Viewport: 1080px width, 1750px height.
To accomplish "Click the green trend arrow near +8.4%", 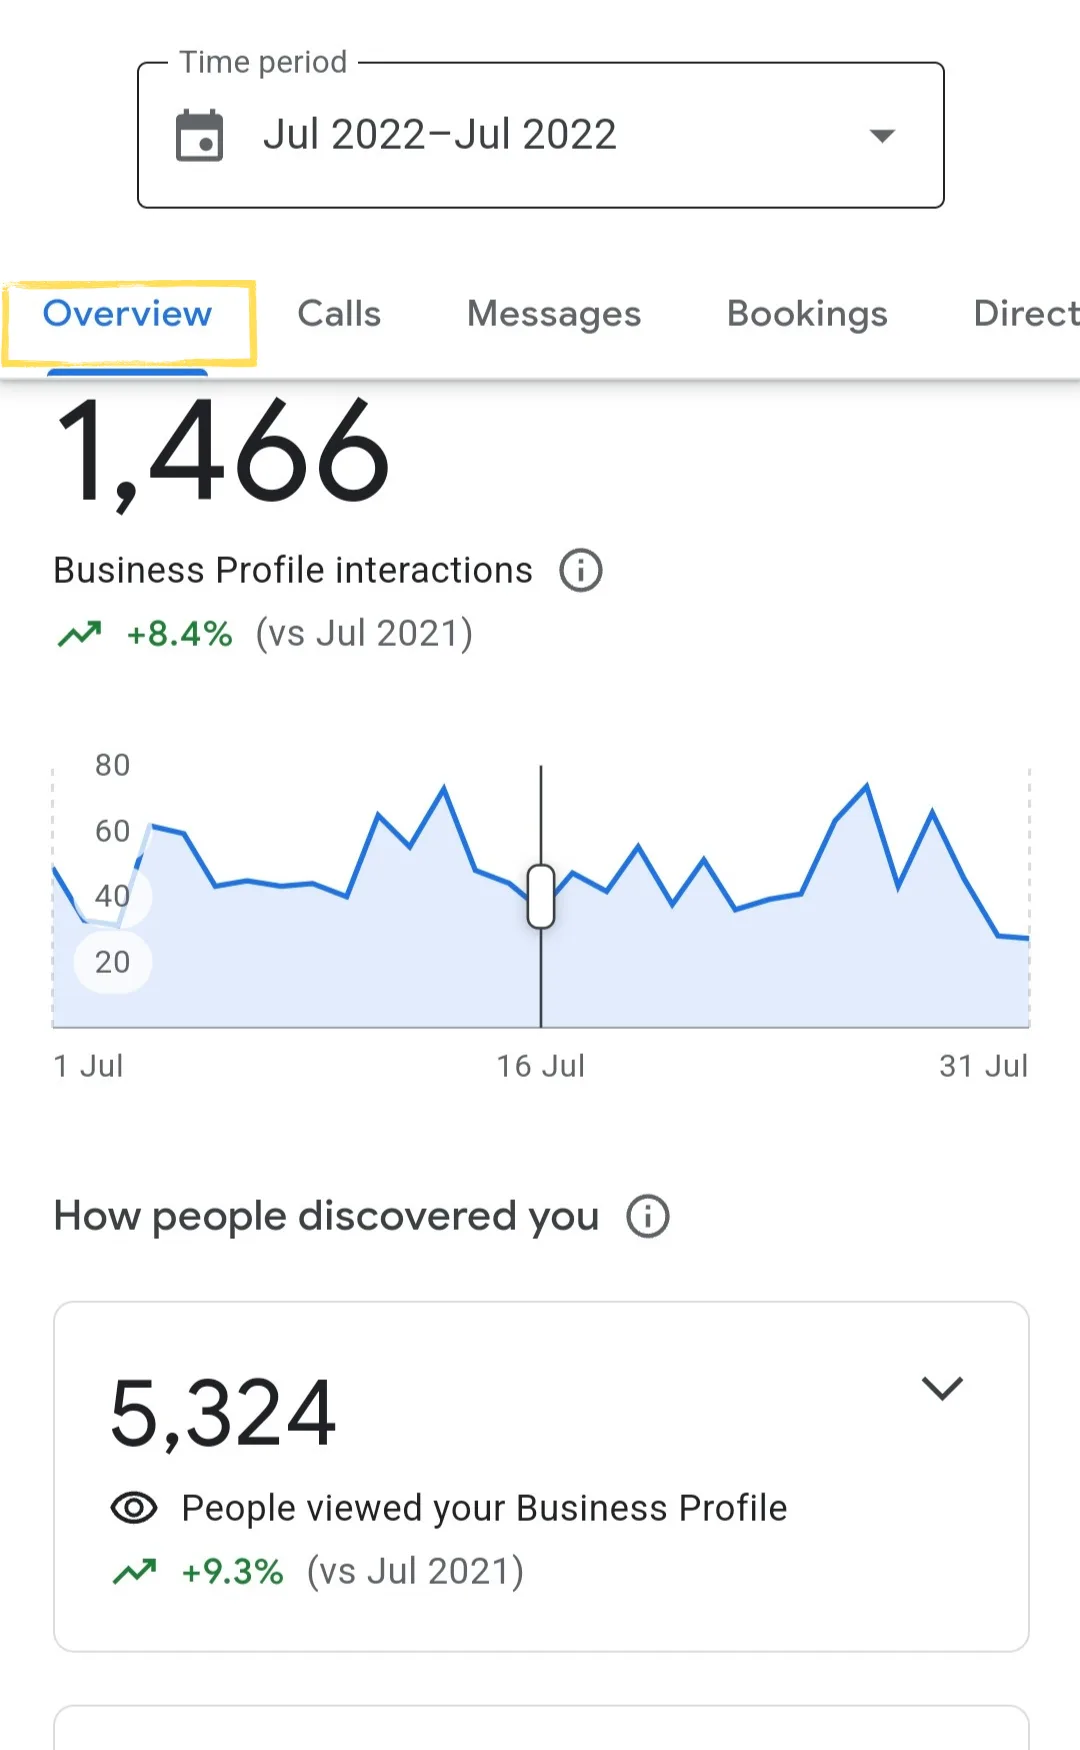I will (x=80, y=633).
